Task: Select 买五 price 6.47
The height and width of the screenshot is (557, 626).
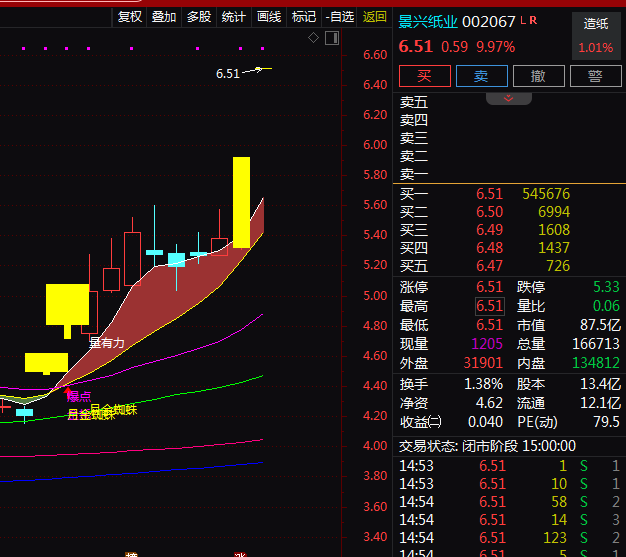Action: coord(489,266)
